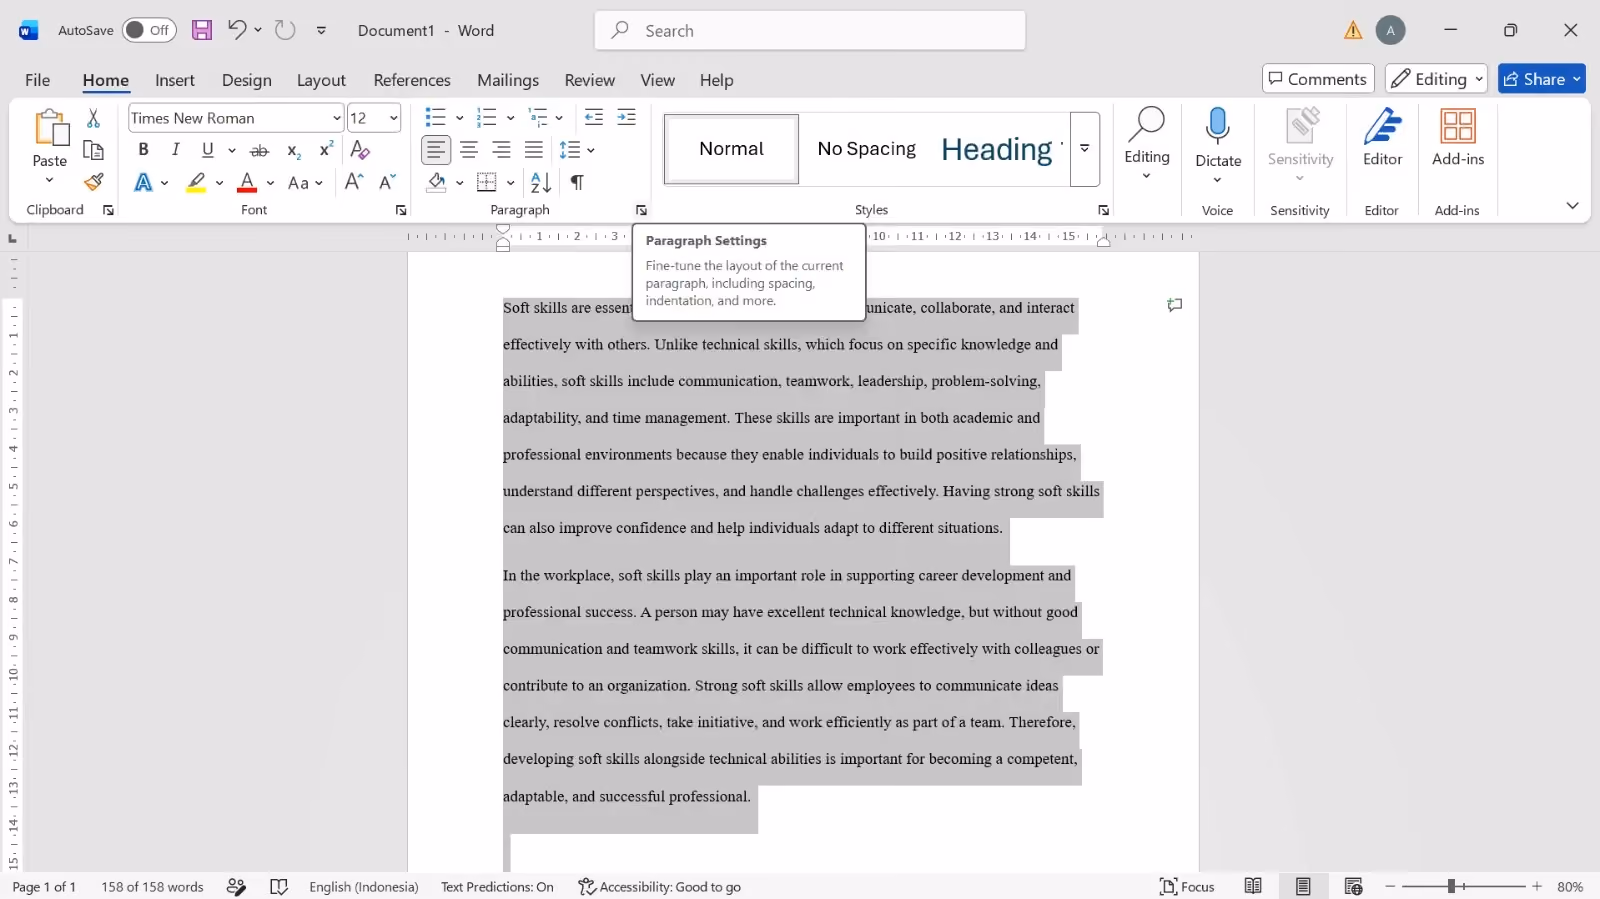Click the Copy icon

tap(93, 150)
